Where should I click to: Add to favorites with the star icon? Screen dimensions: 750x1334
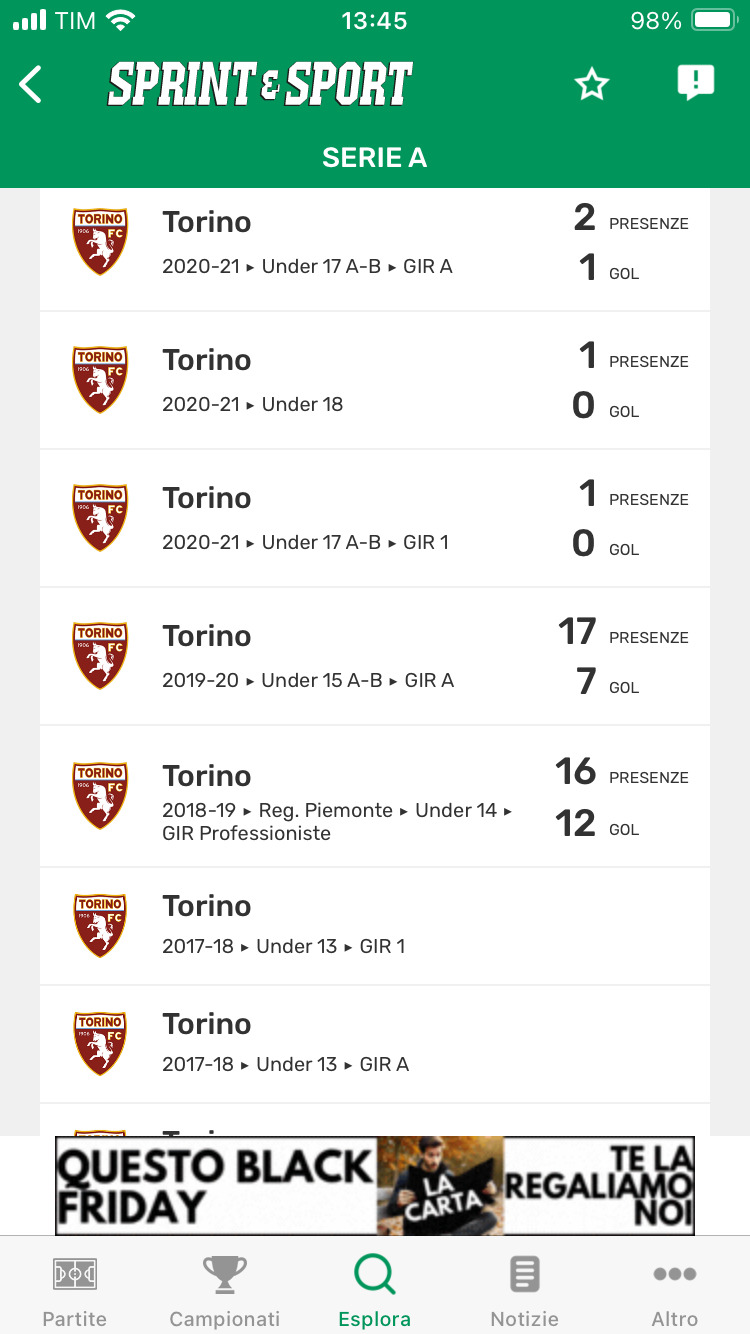(592, 85)
